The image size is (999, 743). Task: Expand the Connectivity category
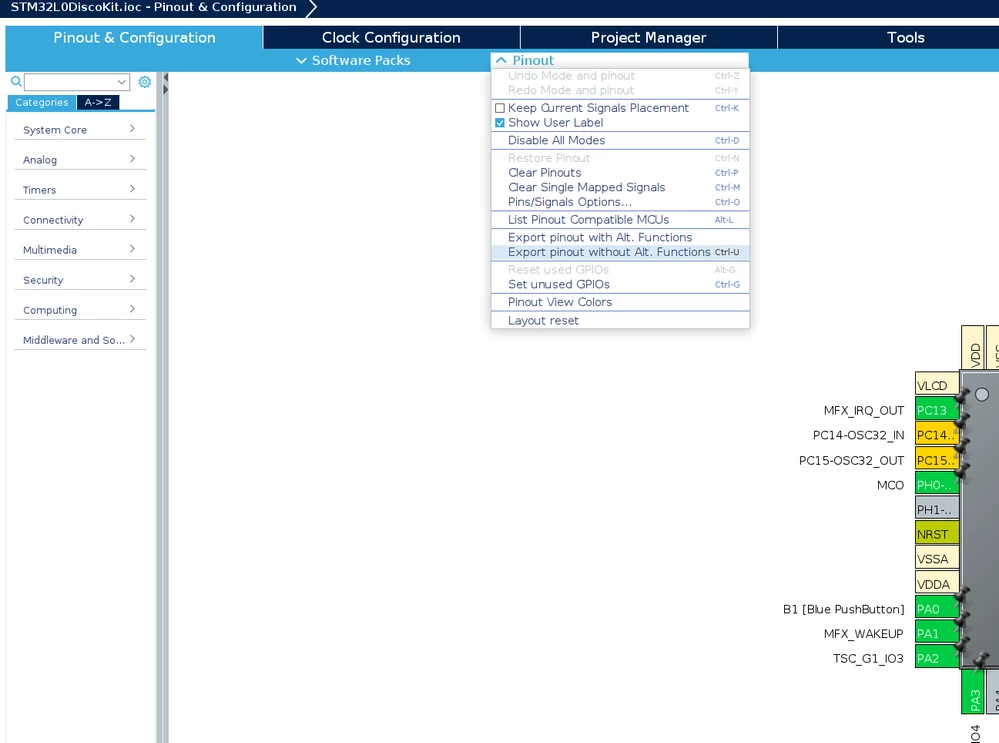coord(80,220)
